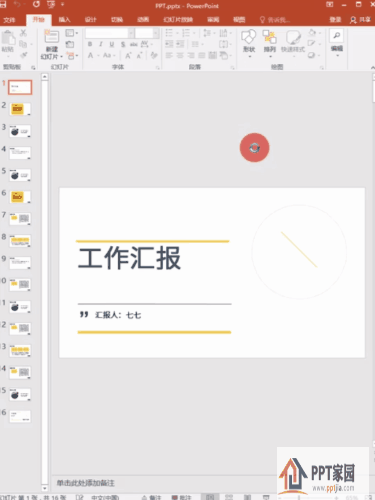The image size is (375, 500).
Task: Toggle Align Left paragraph
Action: pos(169,55)
